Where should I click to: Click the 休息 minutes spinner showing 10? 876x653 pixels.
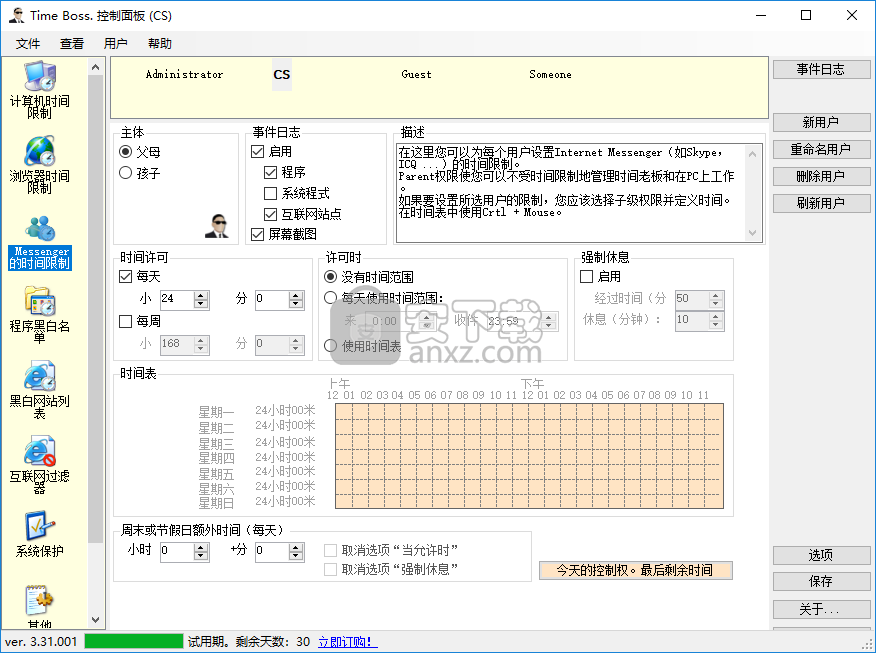point(716,321)
